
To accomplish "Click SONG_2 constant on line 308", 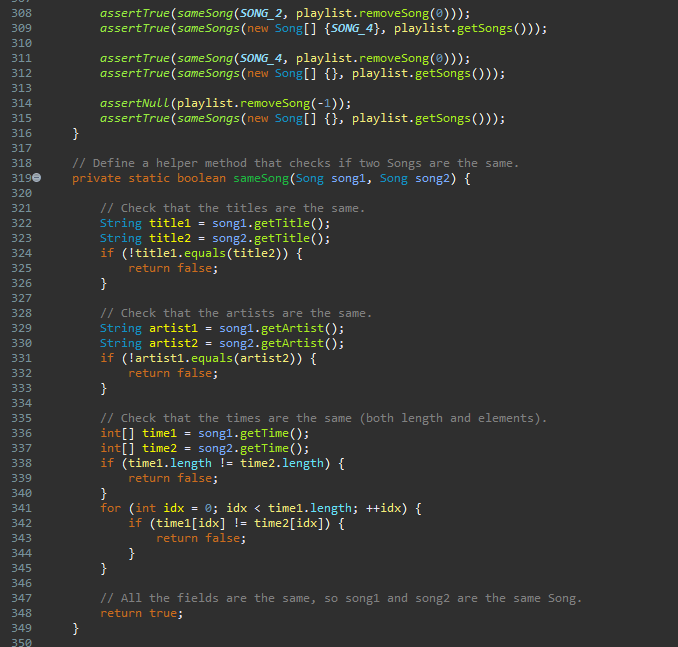I will (x=261, y=13).
